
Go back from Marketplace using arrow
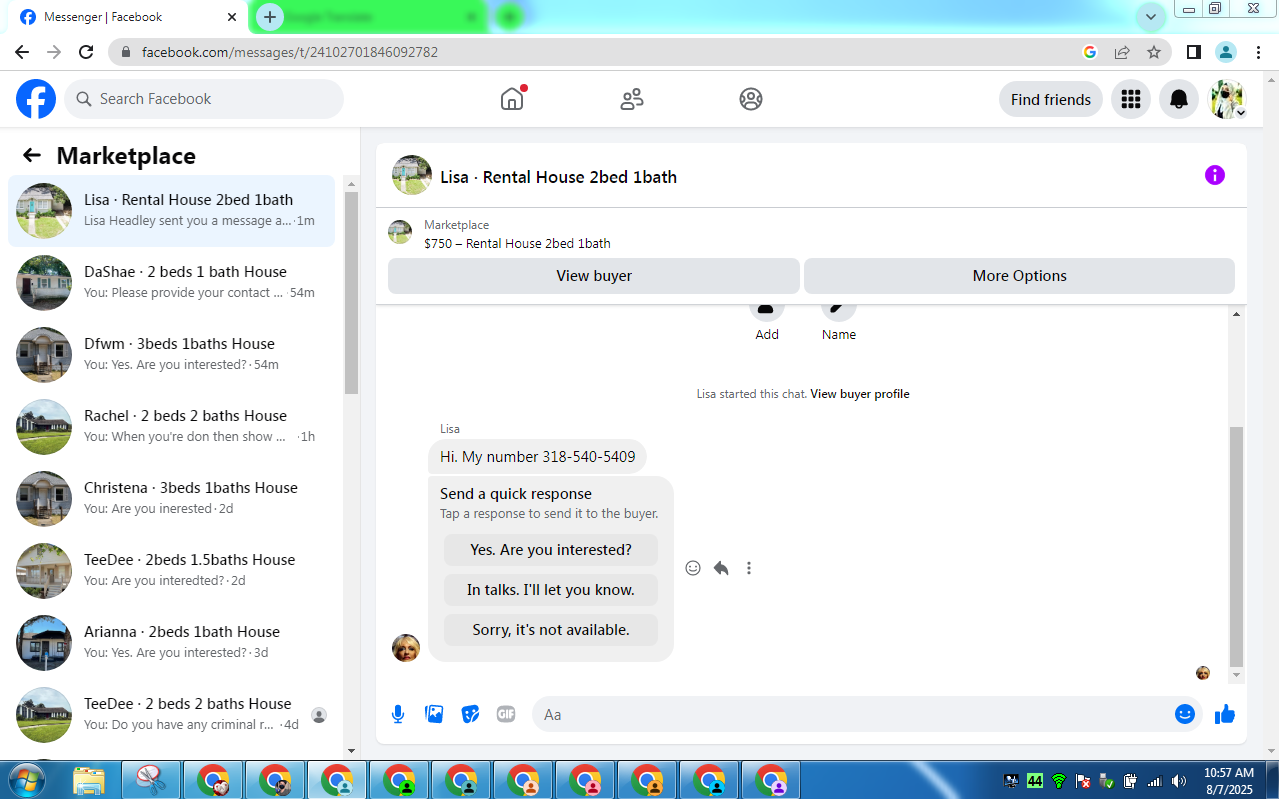(x=32, y=155)
